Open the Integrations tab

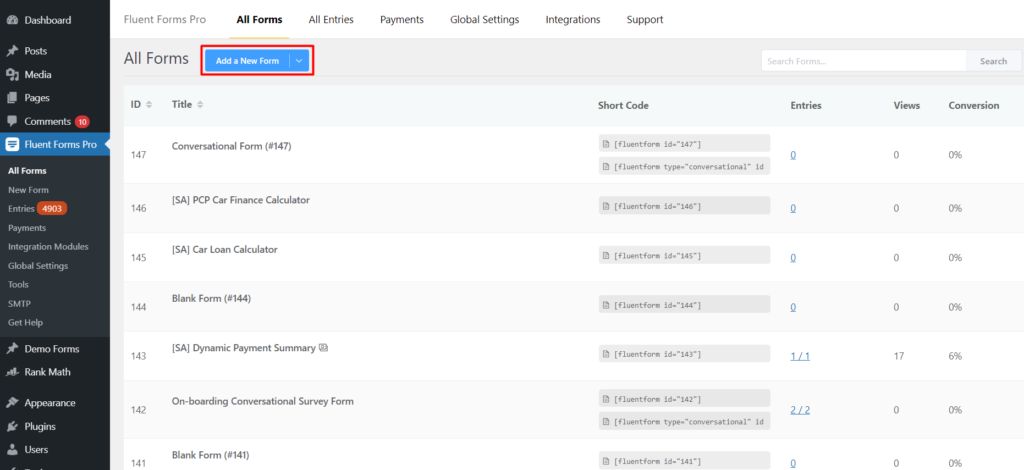tap(572, 19)
